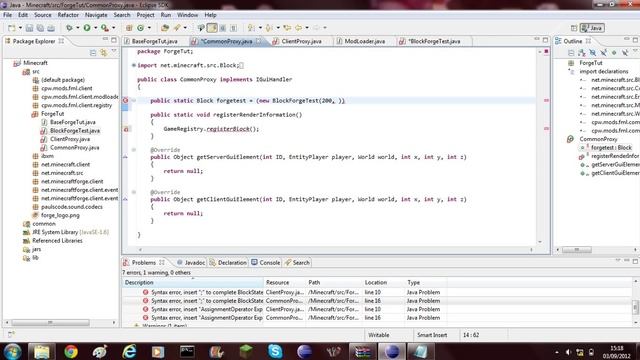Collapse getServerGuiElement fold marker
640x360 pixels.
coord(133,150)
